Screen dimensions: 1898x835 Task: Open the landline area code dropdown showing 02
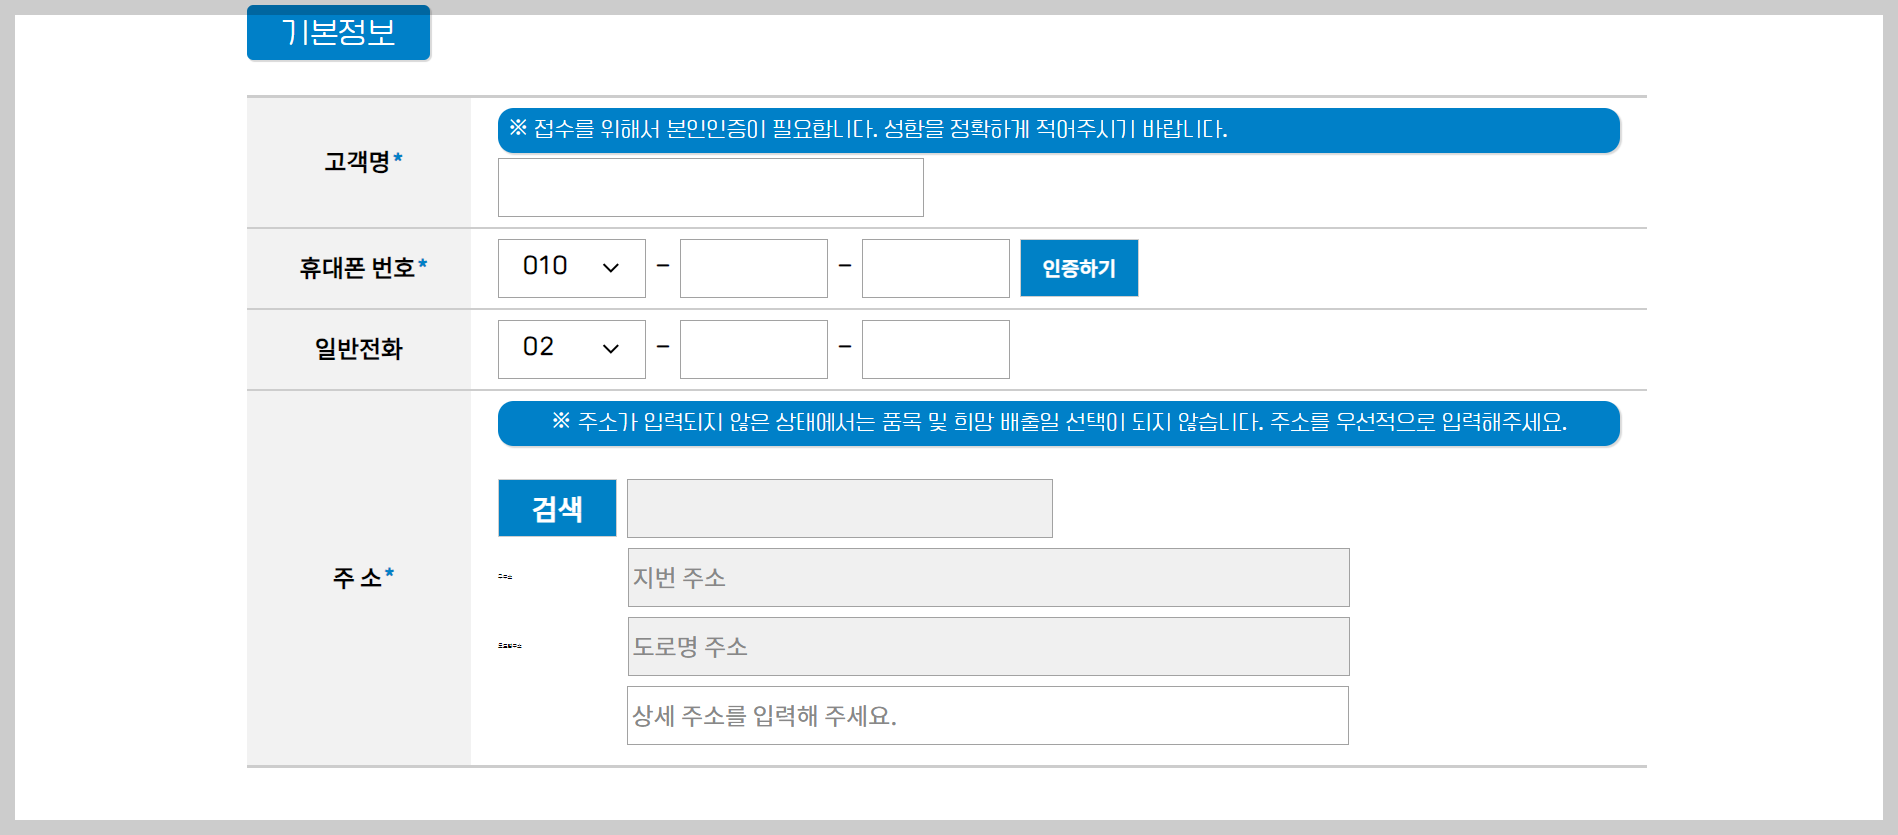[x=571, y=348]
